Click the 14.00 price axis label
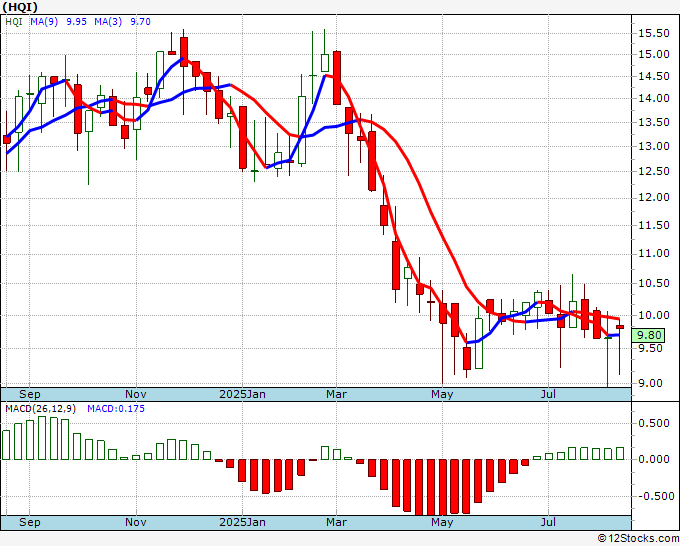 pos(654,99)
